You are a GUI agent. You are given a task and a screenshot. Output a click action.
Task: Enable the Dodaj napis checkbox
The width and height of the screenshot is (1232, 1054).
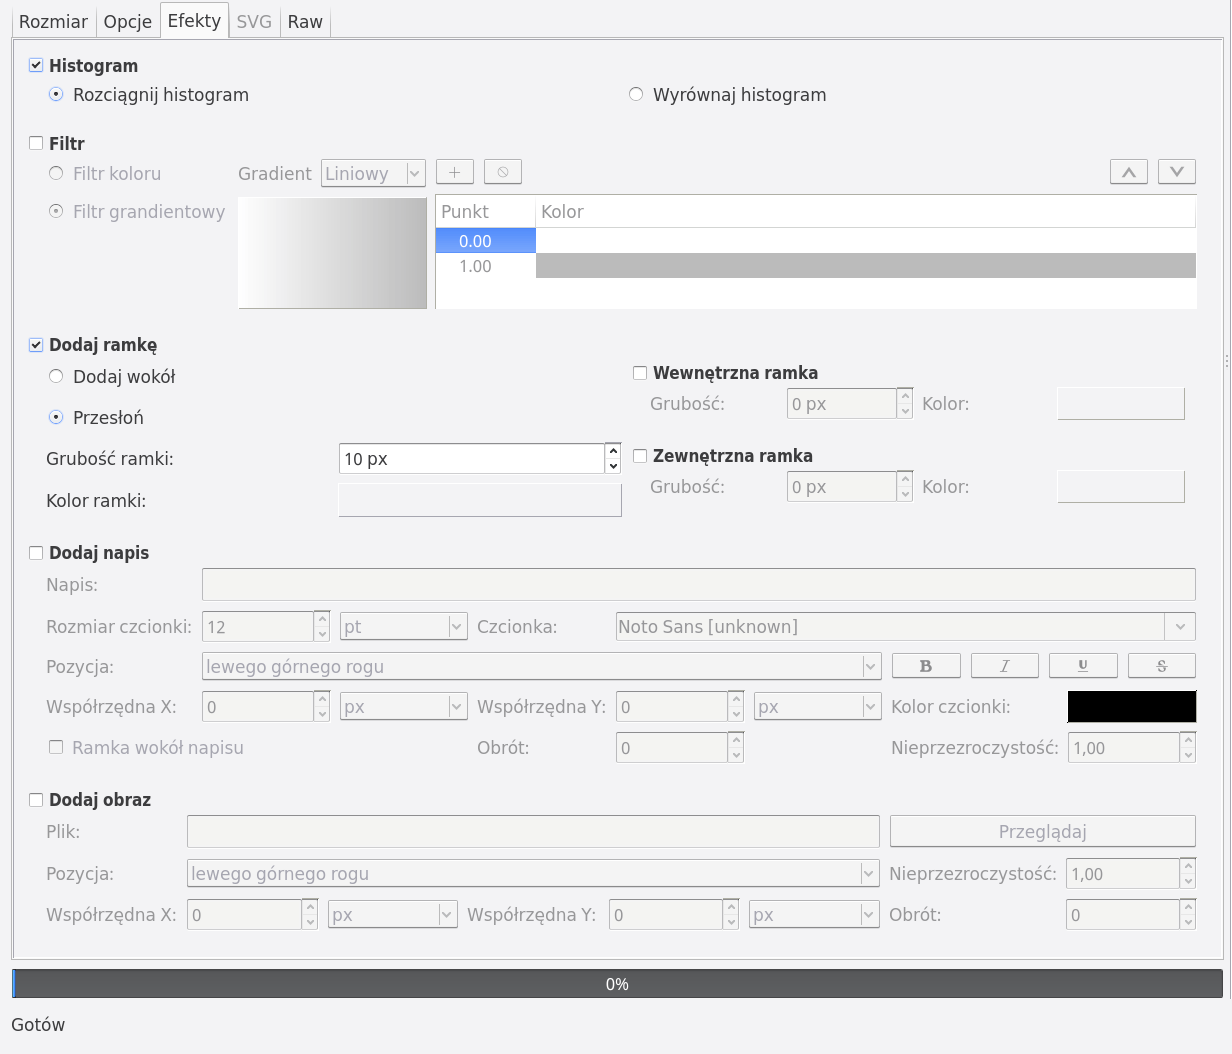click(x=36, y=553)
